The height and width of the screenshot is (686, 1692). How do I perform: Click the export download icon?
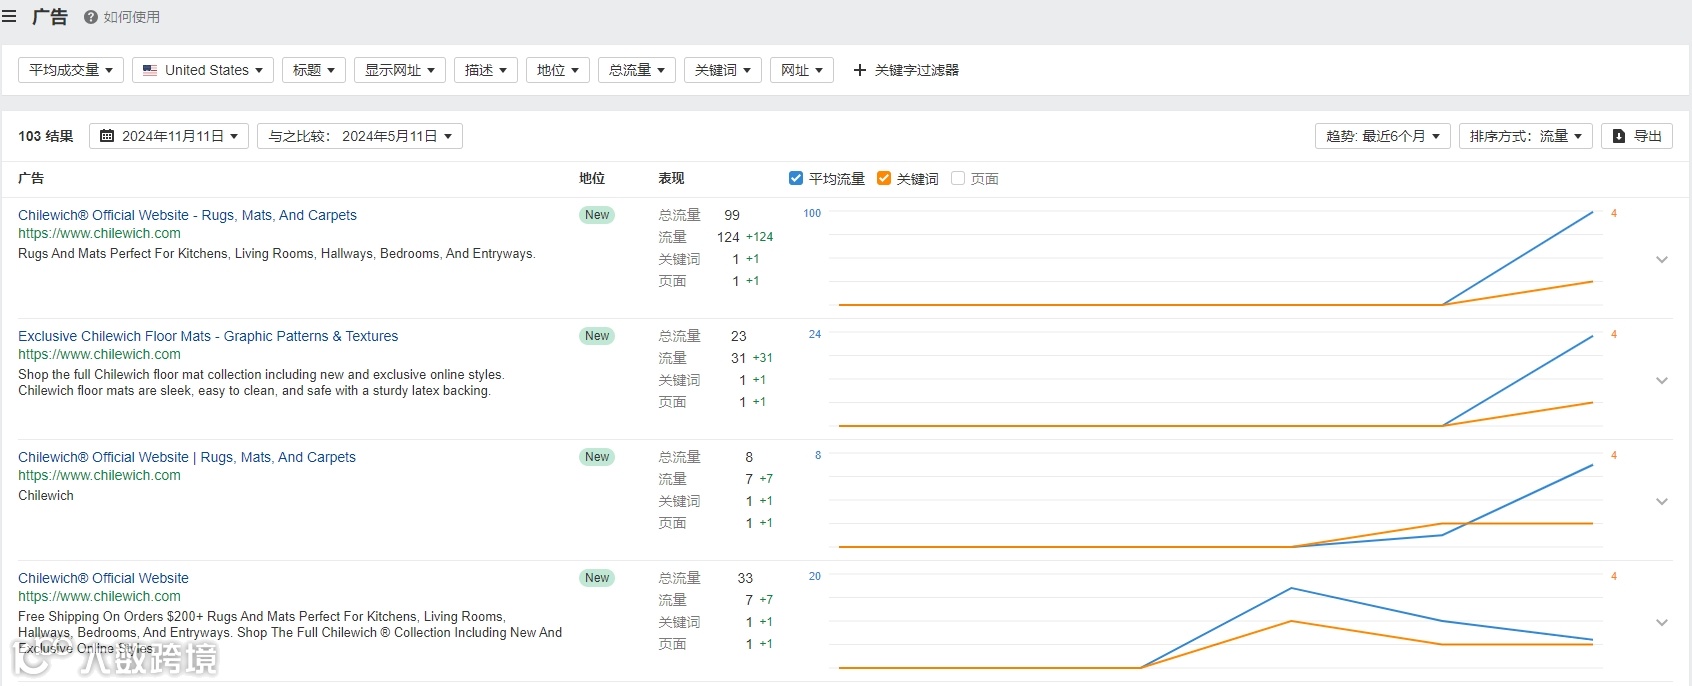click(1619, 136)
